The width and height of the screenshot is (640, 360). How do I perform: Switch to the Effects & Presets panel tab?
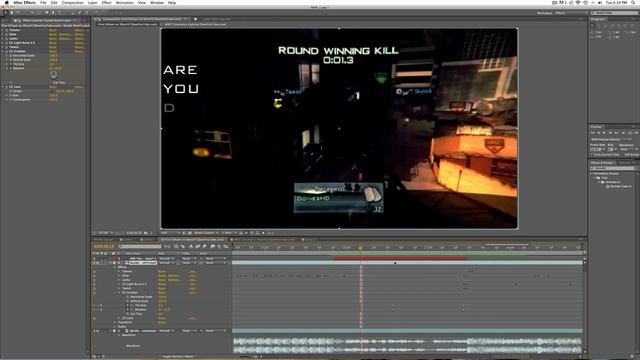(602, 163)
